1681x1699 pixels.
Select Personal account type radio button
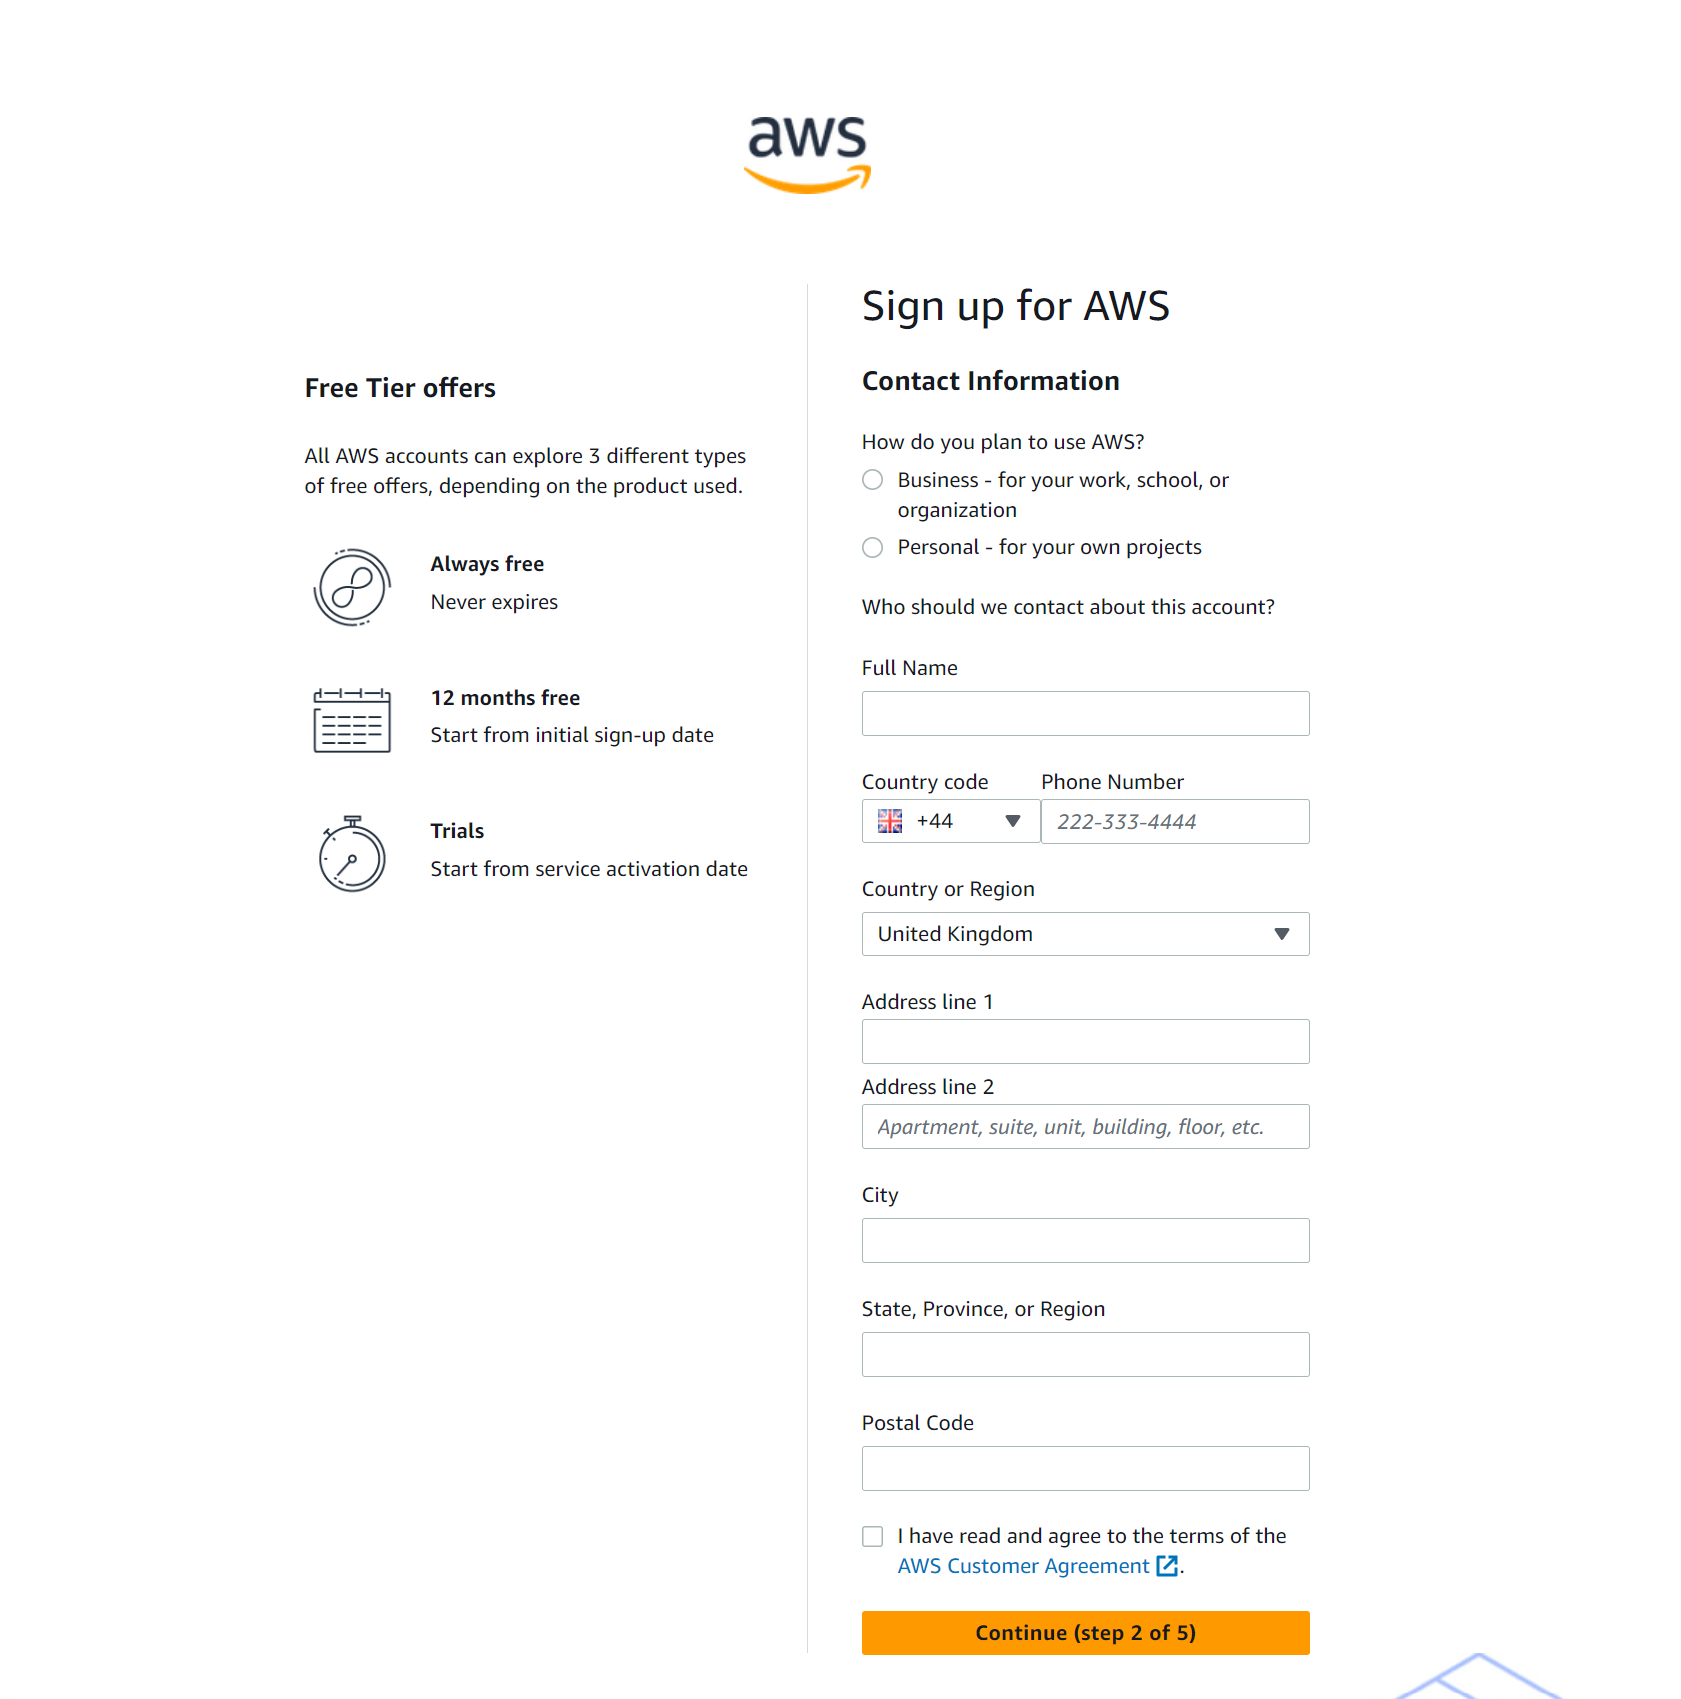[873, 547]
